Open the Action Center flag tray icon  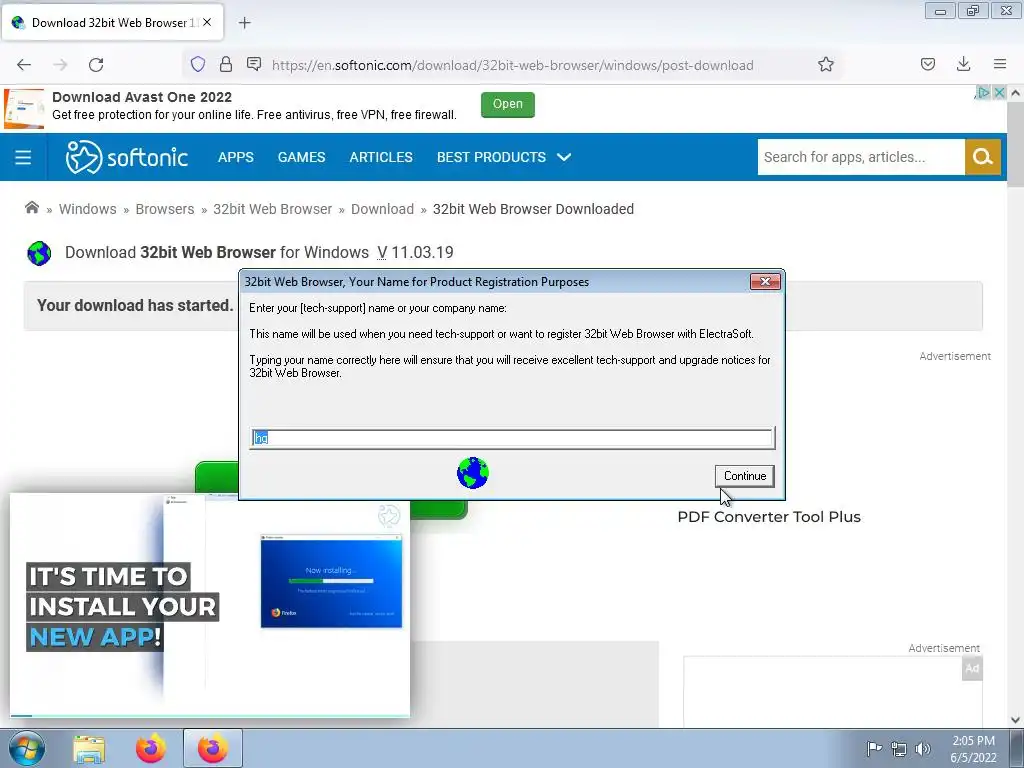click(x=874, y=748)
